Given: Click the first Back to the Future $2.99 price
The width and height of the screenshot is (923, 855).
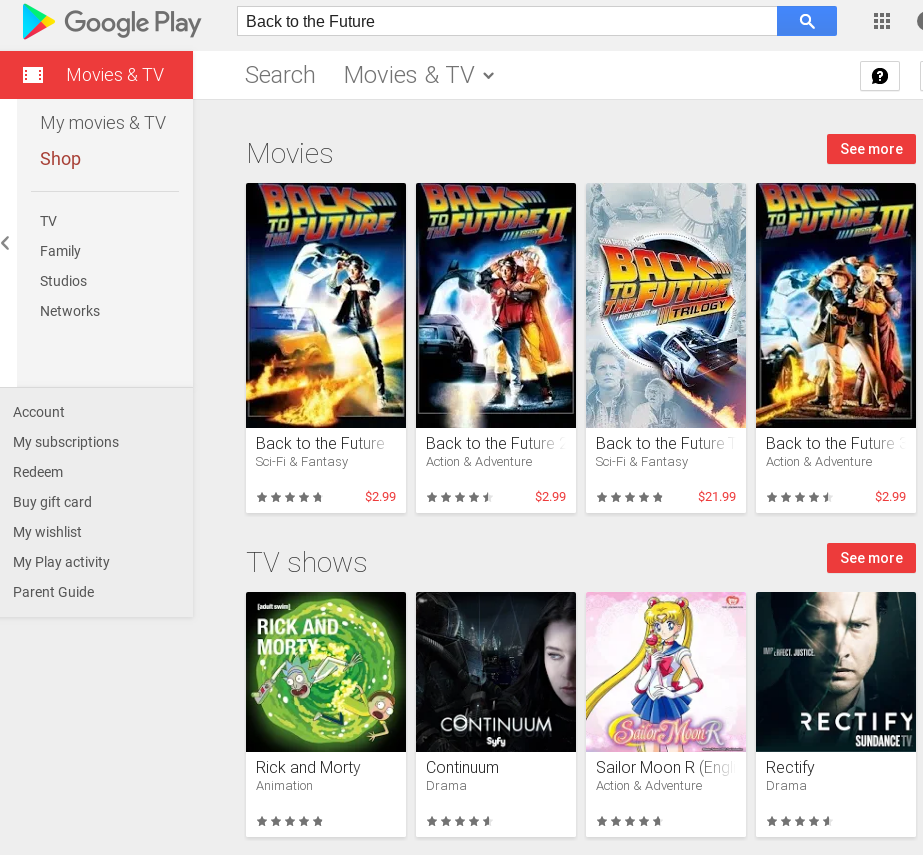Looking at the screenshot, I should [380, 497].
